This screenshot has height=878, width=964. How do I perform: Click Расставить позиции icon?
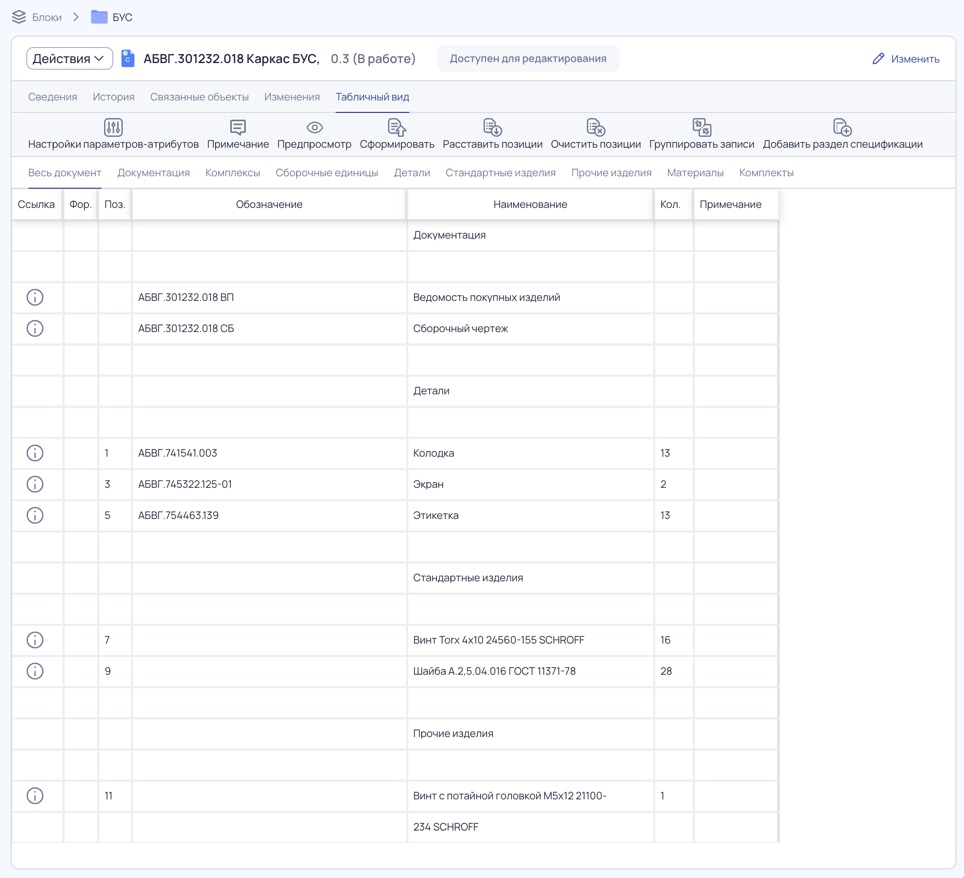point(492,127)
